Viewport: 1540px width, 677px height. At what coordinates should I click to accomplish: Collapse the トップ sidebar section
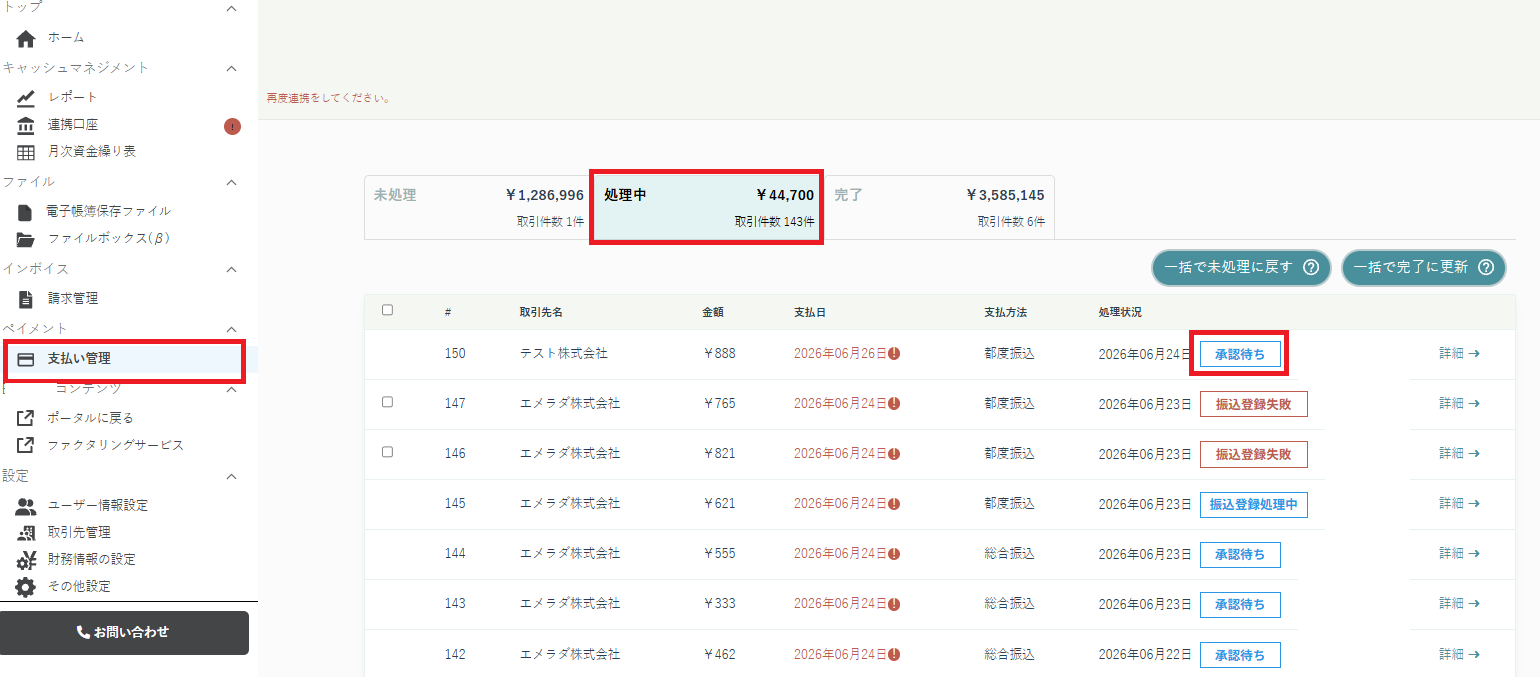(x=231, y=8)
